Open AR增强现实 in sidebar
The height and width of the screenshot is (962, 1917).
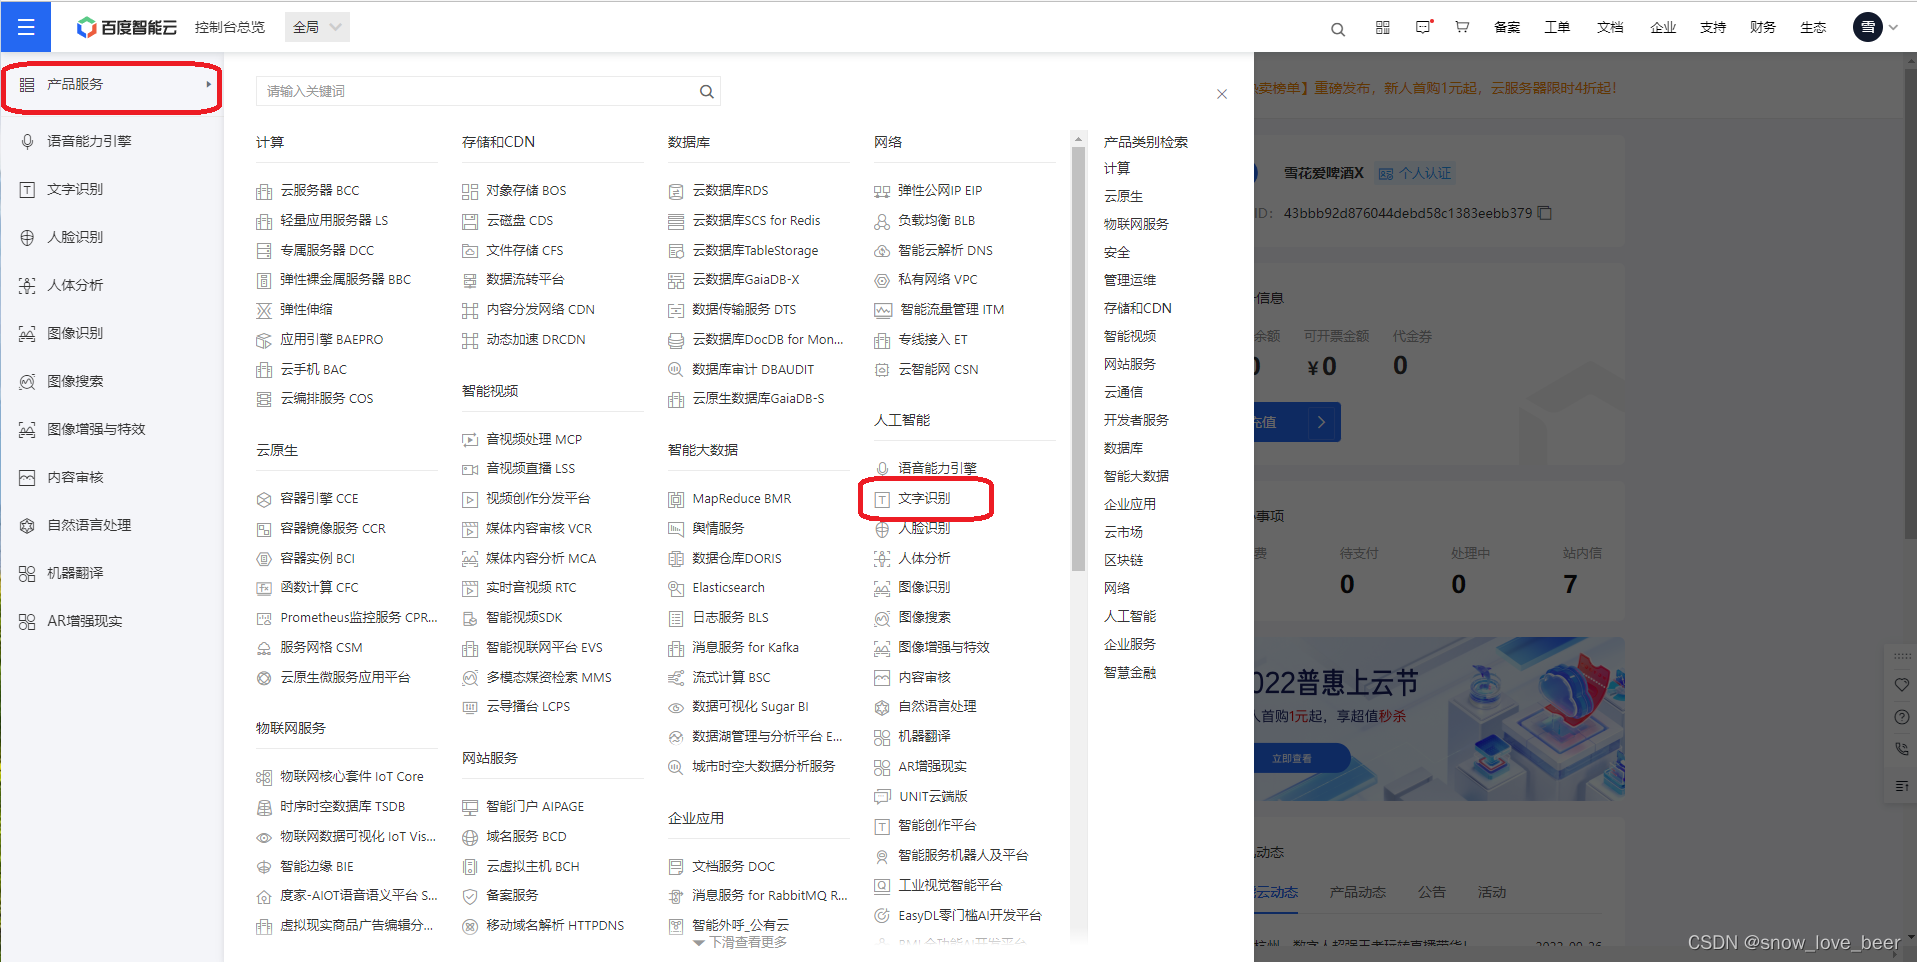pyautogui.click(x=85, y=621)
